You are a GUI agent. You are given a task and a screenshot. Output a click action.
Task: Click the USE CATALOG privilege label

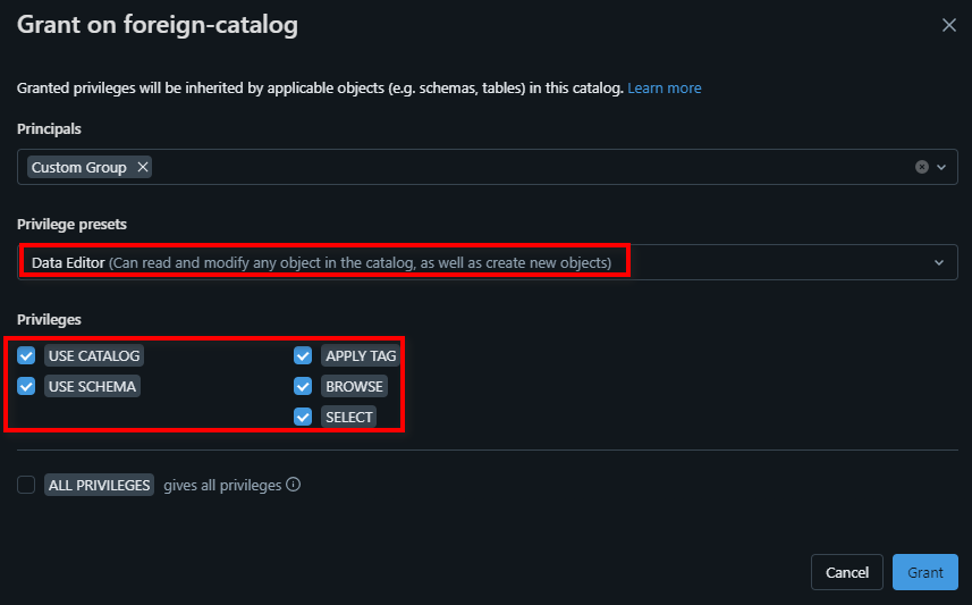pyautogui.click(x=94, y=355)
